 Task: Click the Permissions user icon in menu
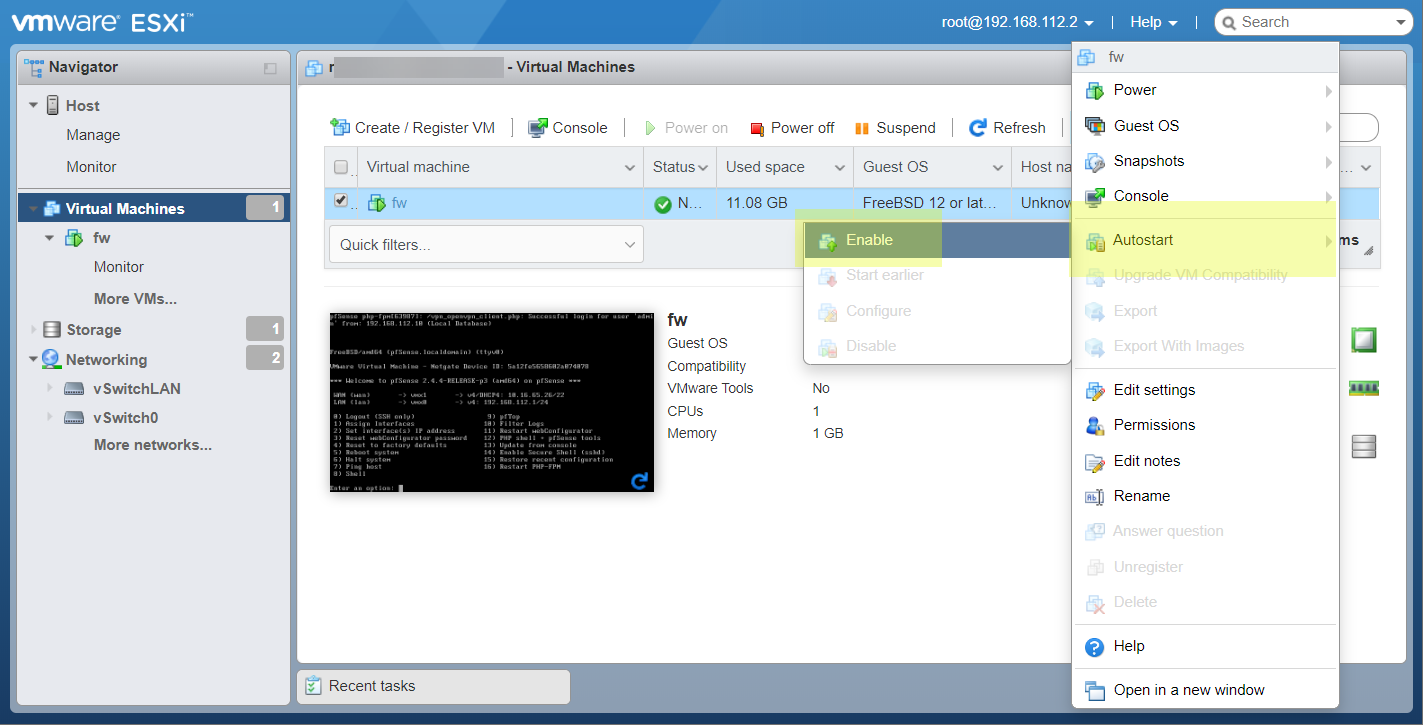[x=1095, y=425]
